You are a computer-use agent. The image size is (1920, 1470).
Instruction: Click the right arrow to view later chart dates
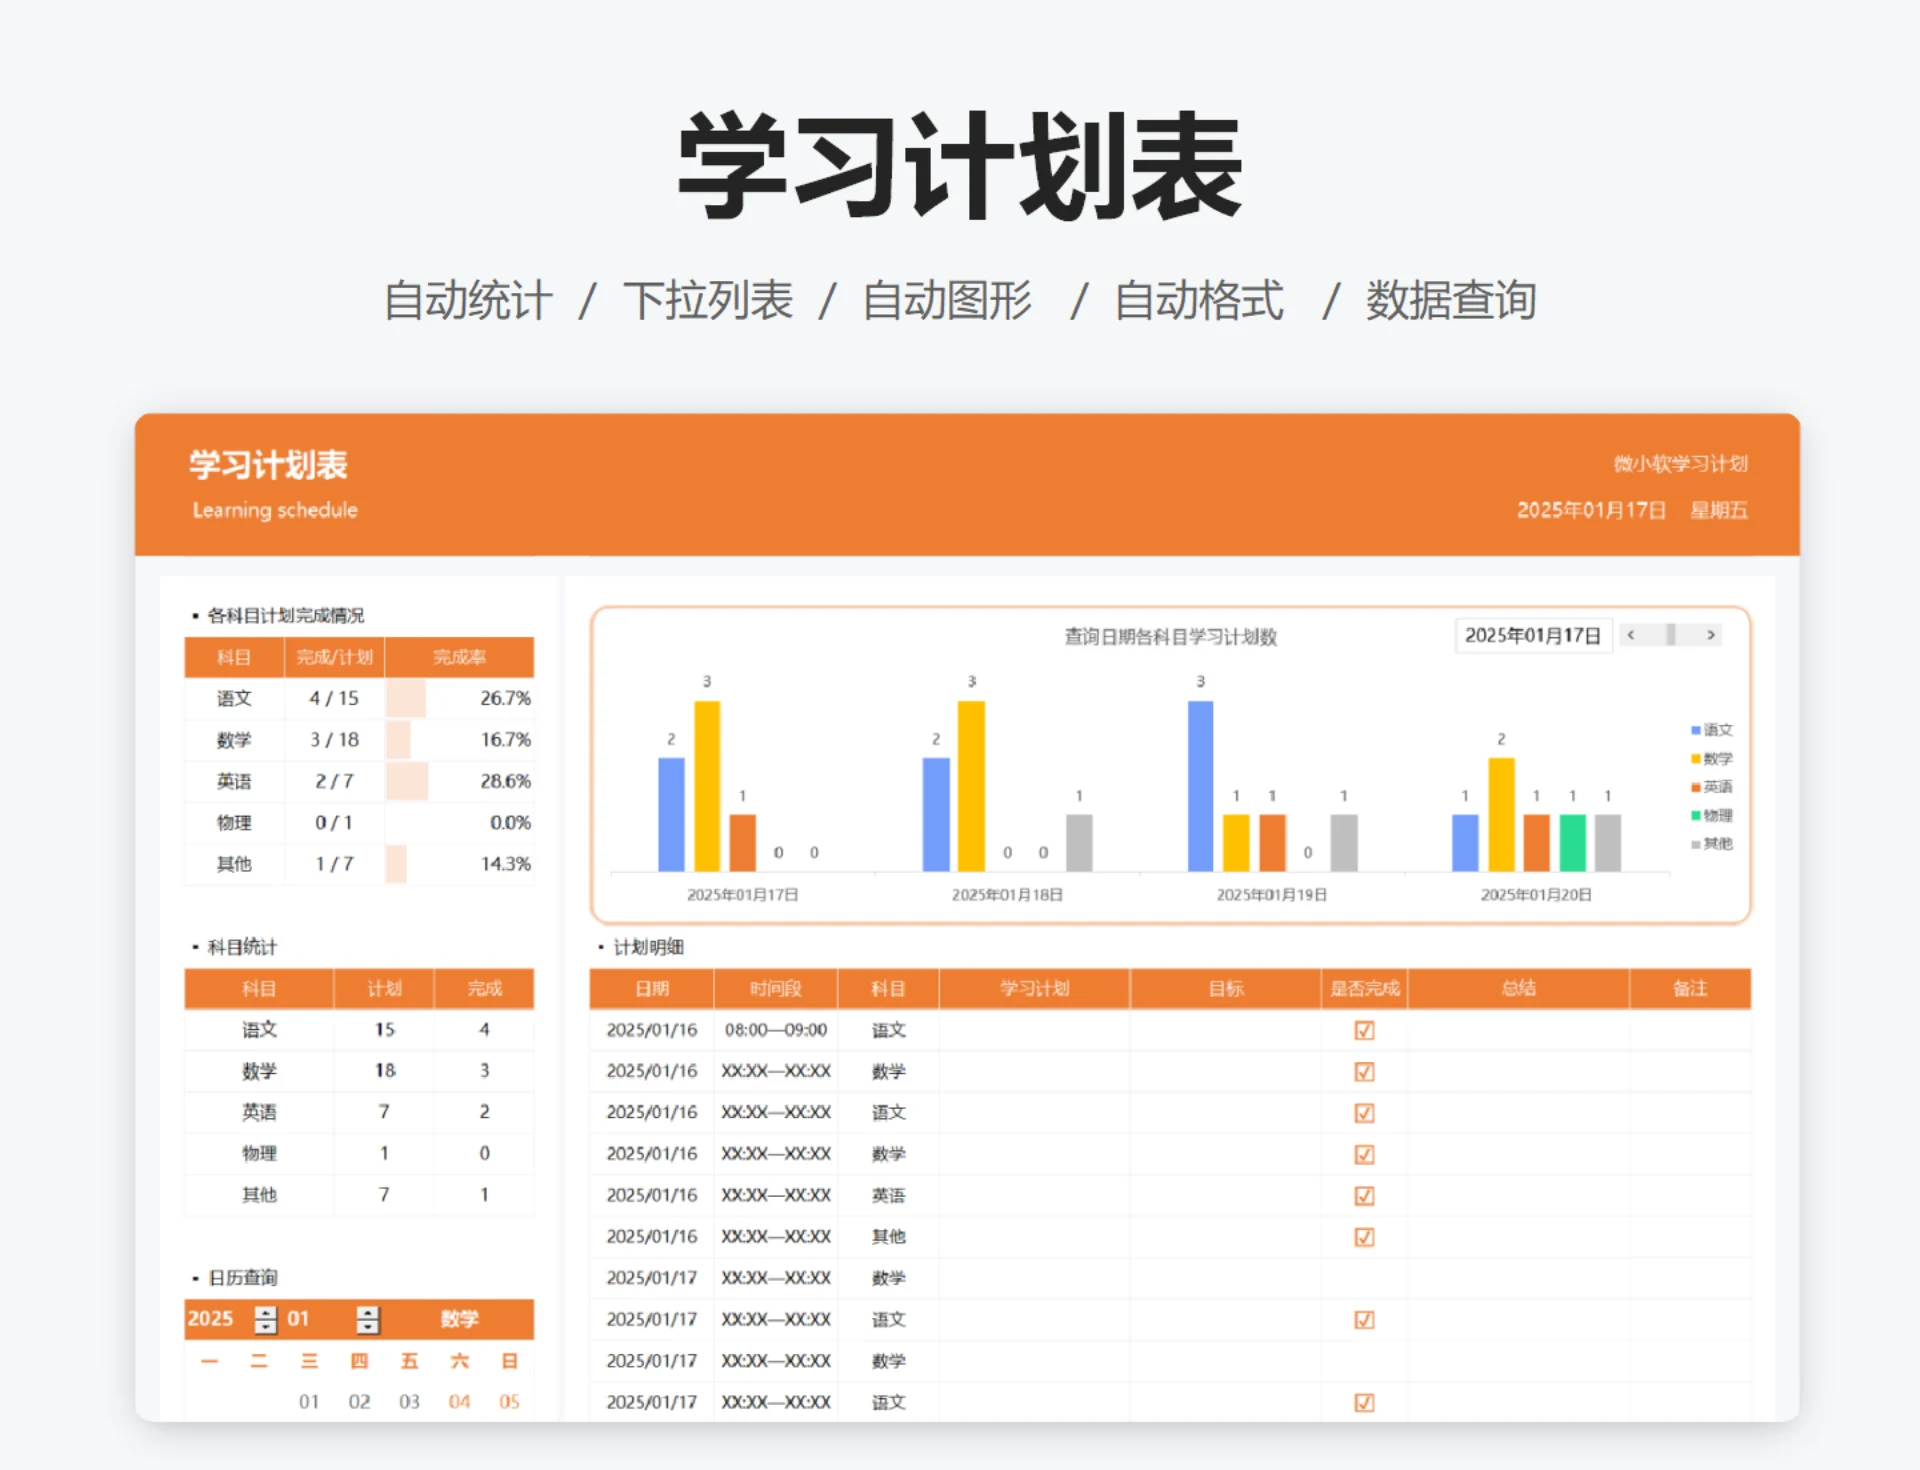(1712, 635)
